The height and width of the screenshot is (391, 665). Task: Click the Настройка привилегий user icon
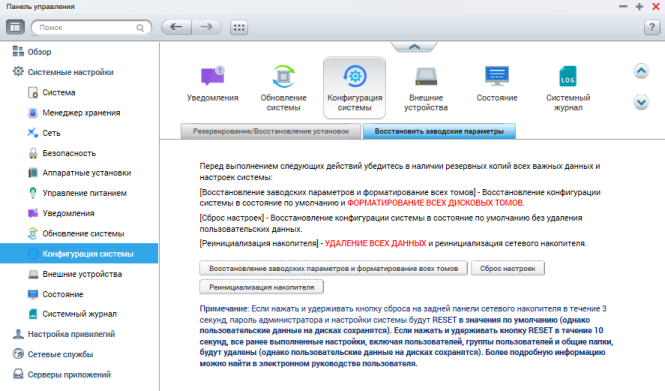(18, 334)
